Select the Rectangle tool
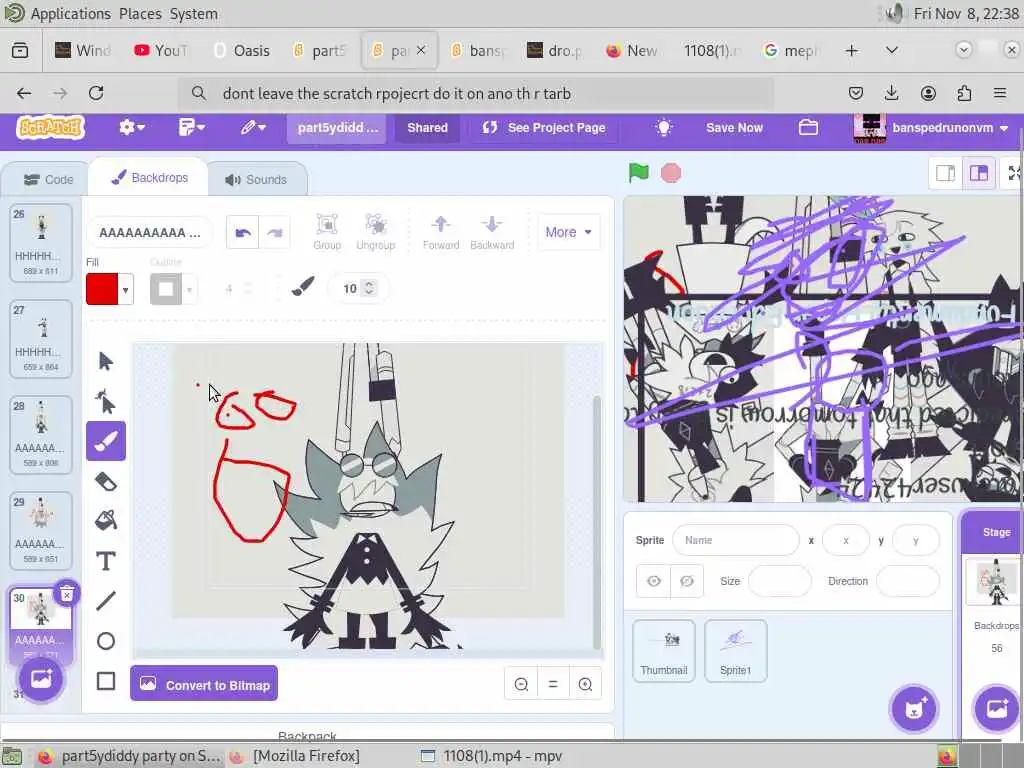 [x=106, y=681]
